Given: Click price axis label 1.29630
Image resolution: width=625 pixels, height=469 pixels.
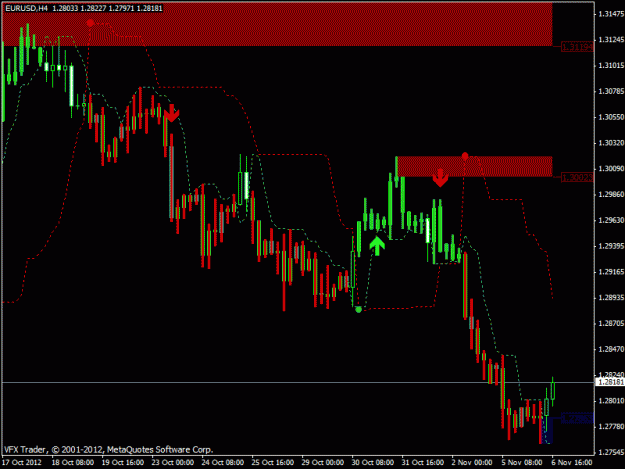Looking at the screenshot, I should click(x=611, y=220).
